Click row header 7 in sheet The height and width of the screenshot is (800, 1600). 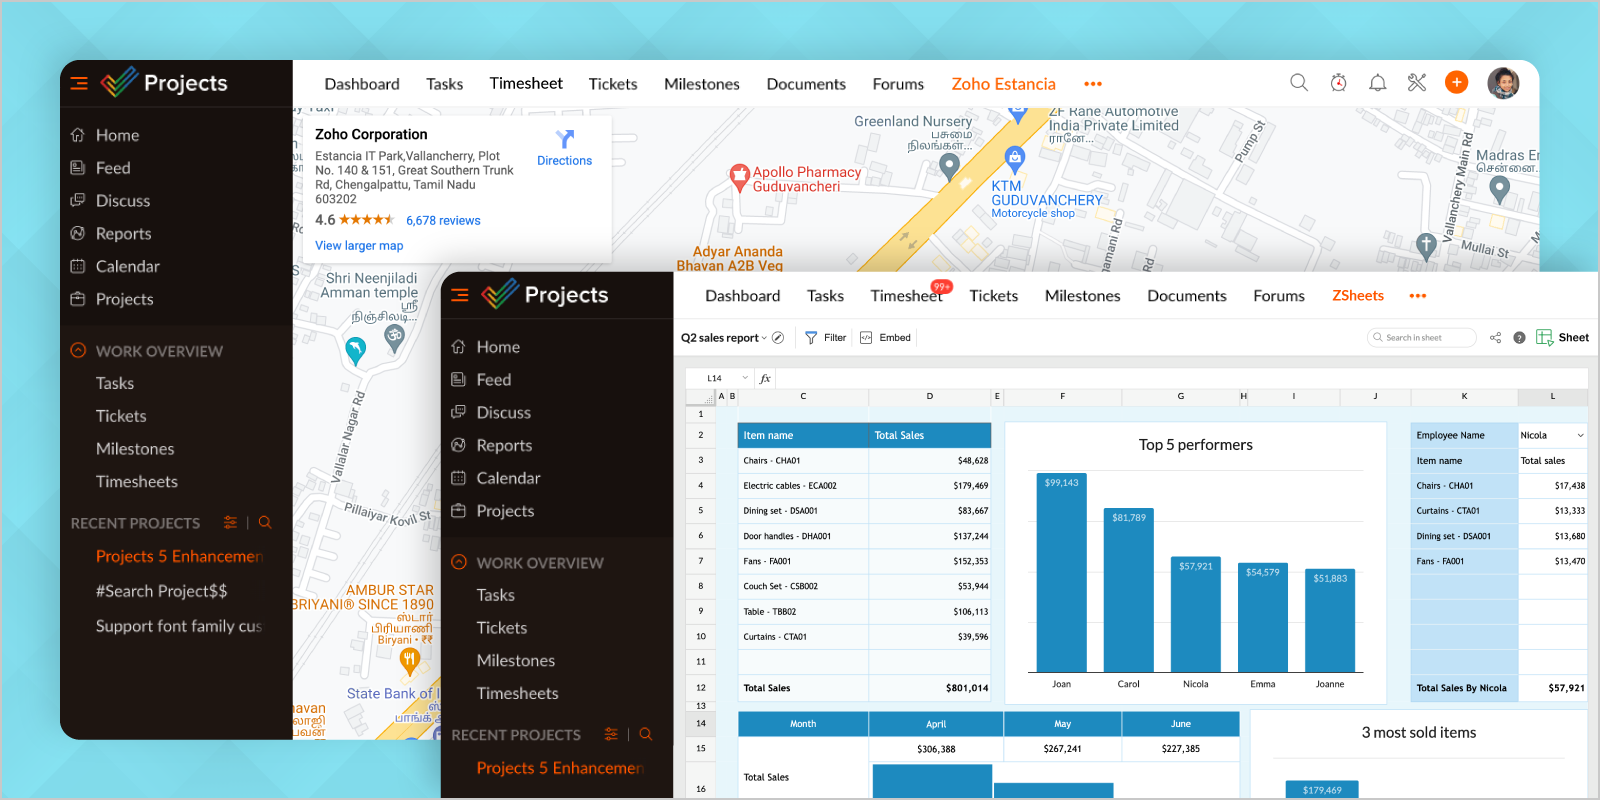[x=701, y=561]
